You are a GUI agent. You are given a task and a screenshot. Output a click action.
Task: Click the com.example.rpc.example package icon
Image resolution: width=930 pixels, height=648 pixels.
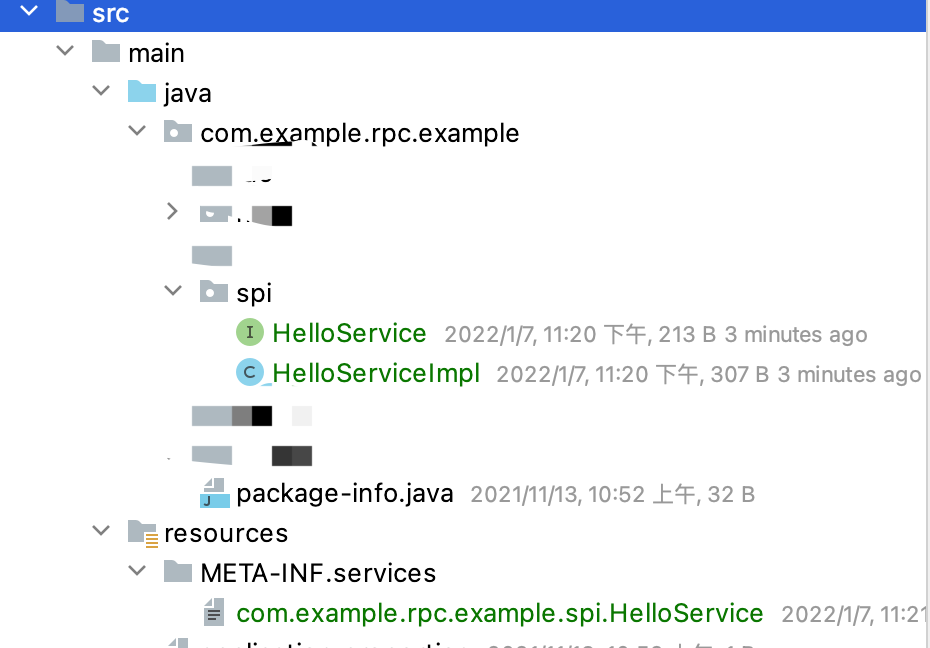[x=178, y=133]
